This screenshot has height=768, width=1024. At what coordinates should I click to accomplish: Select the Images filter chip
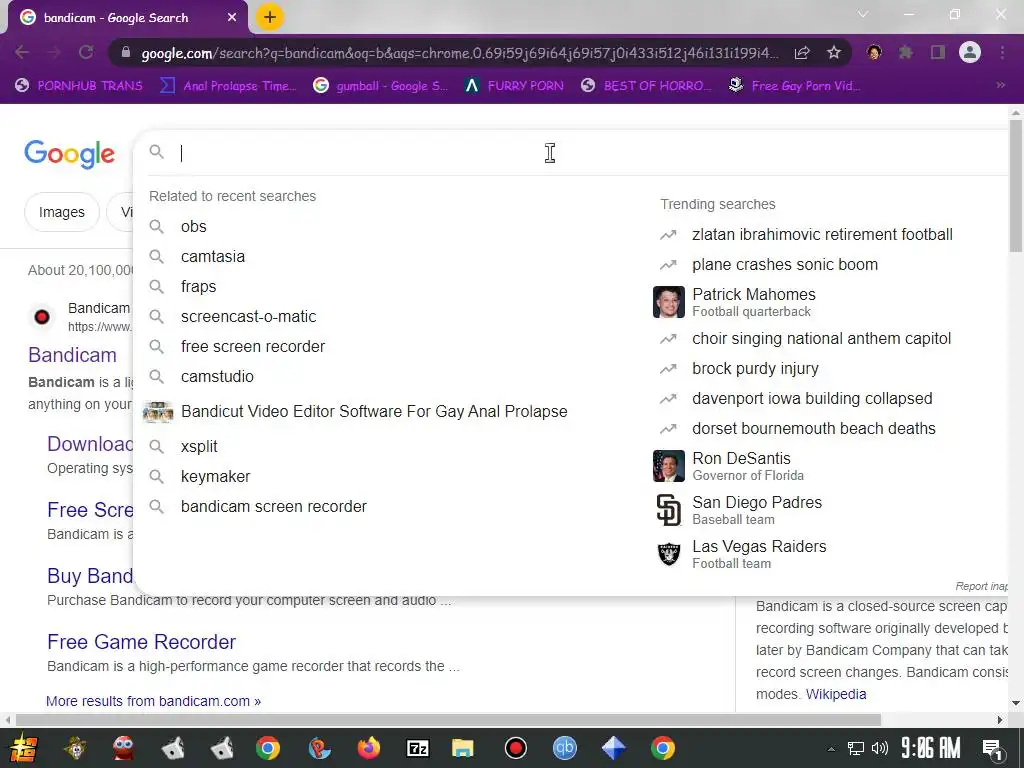pyautogui.click(x=62, y=212)
